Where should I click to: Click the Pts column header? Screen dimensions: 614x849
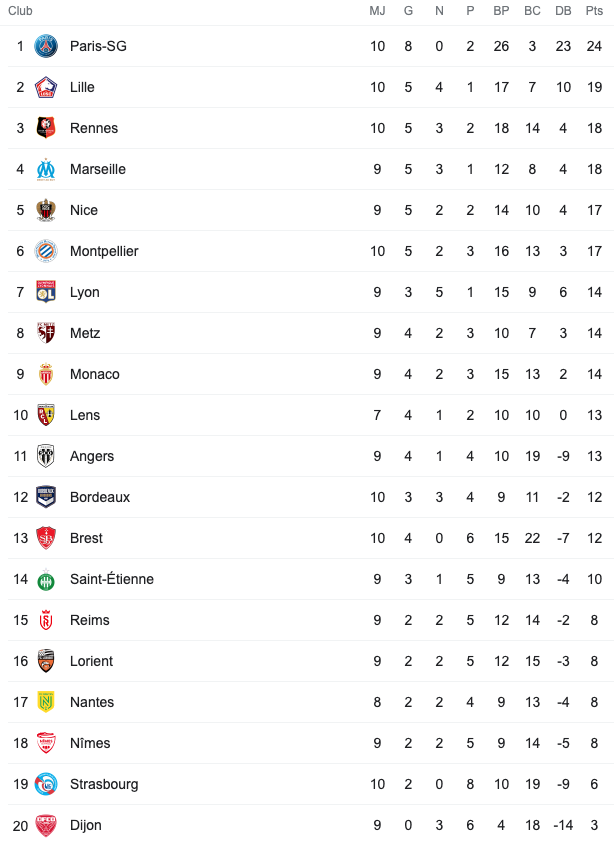point(594,11)
